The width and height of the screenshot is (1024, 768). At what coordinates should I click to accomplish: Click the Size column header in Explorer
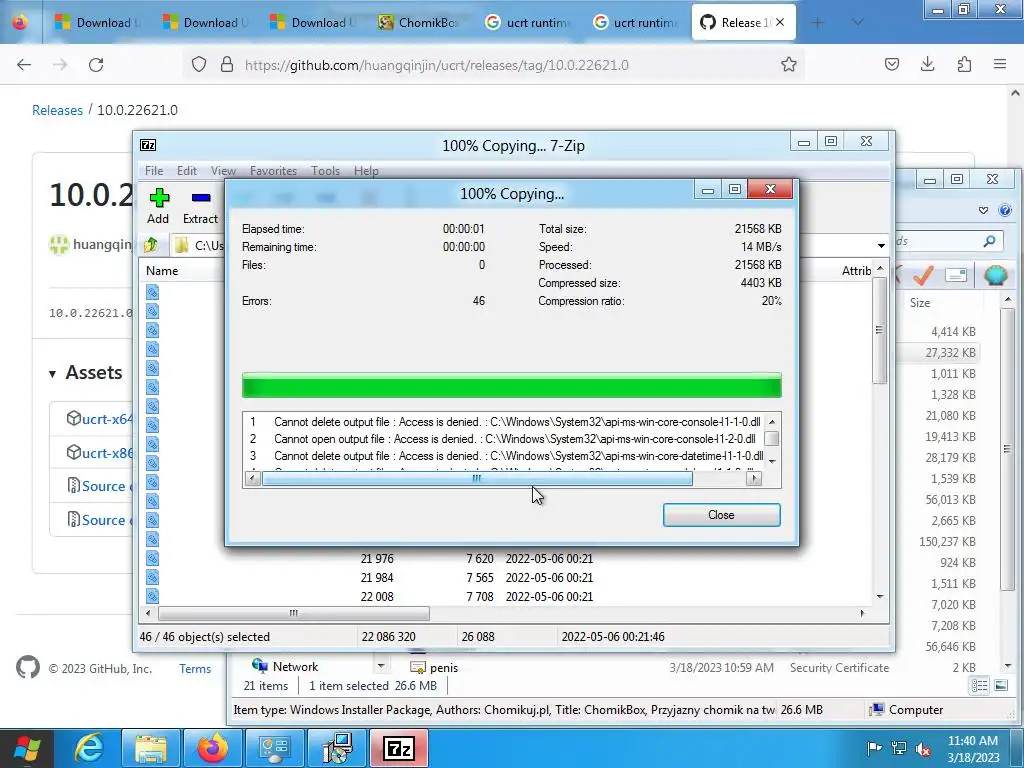click(920, 302)
